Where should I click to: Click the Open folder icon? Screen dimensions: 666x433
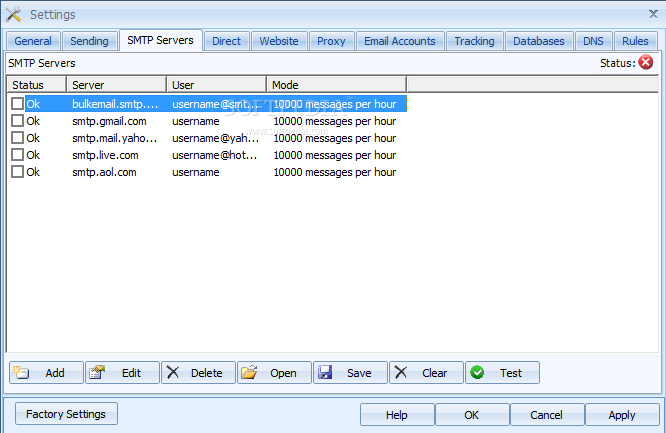(249, 372)
